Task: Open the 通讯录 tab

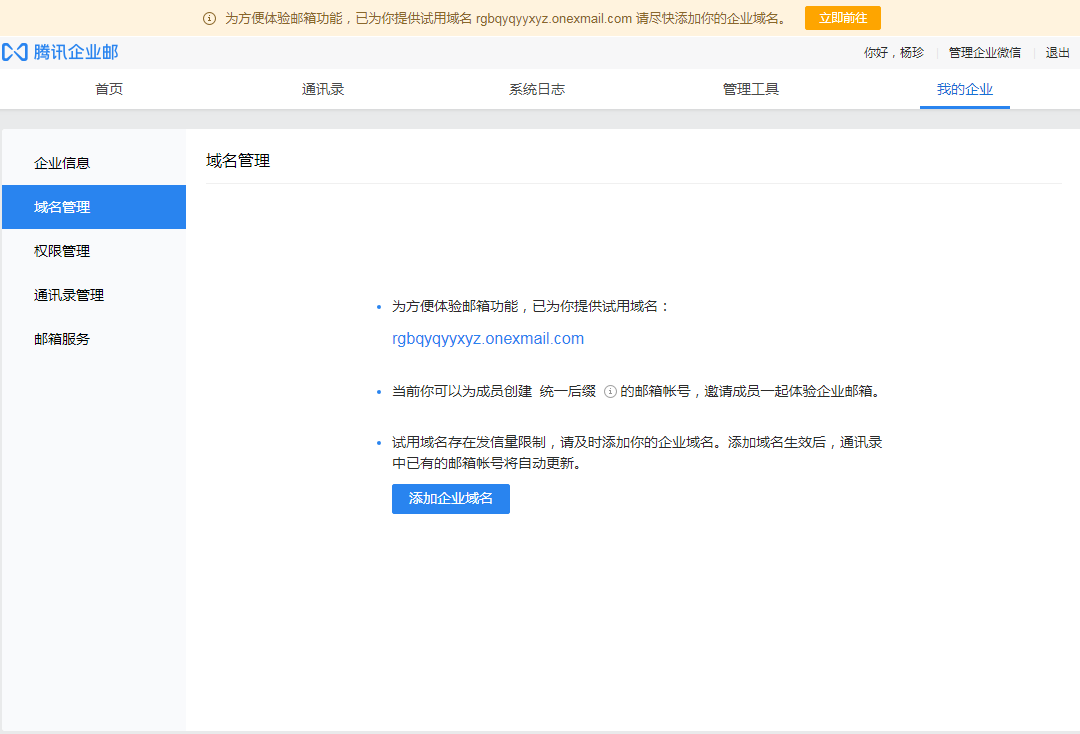Action: [x=322, y=89]
